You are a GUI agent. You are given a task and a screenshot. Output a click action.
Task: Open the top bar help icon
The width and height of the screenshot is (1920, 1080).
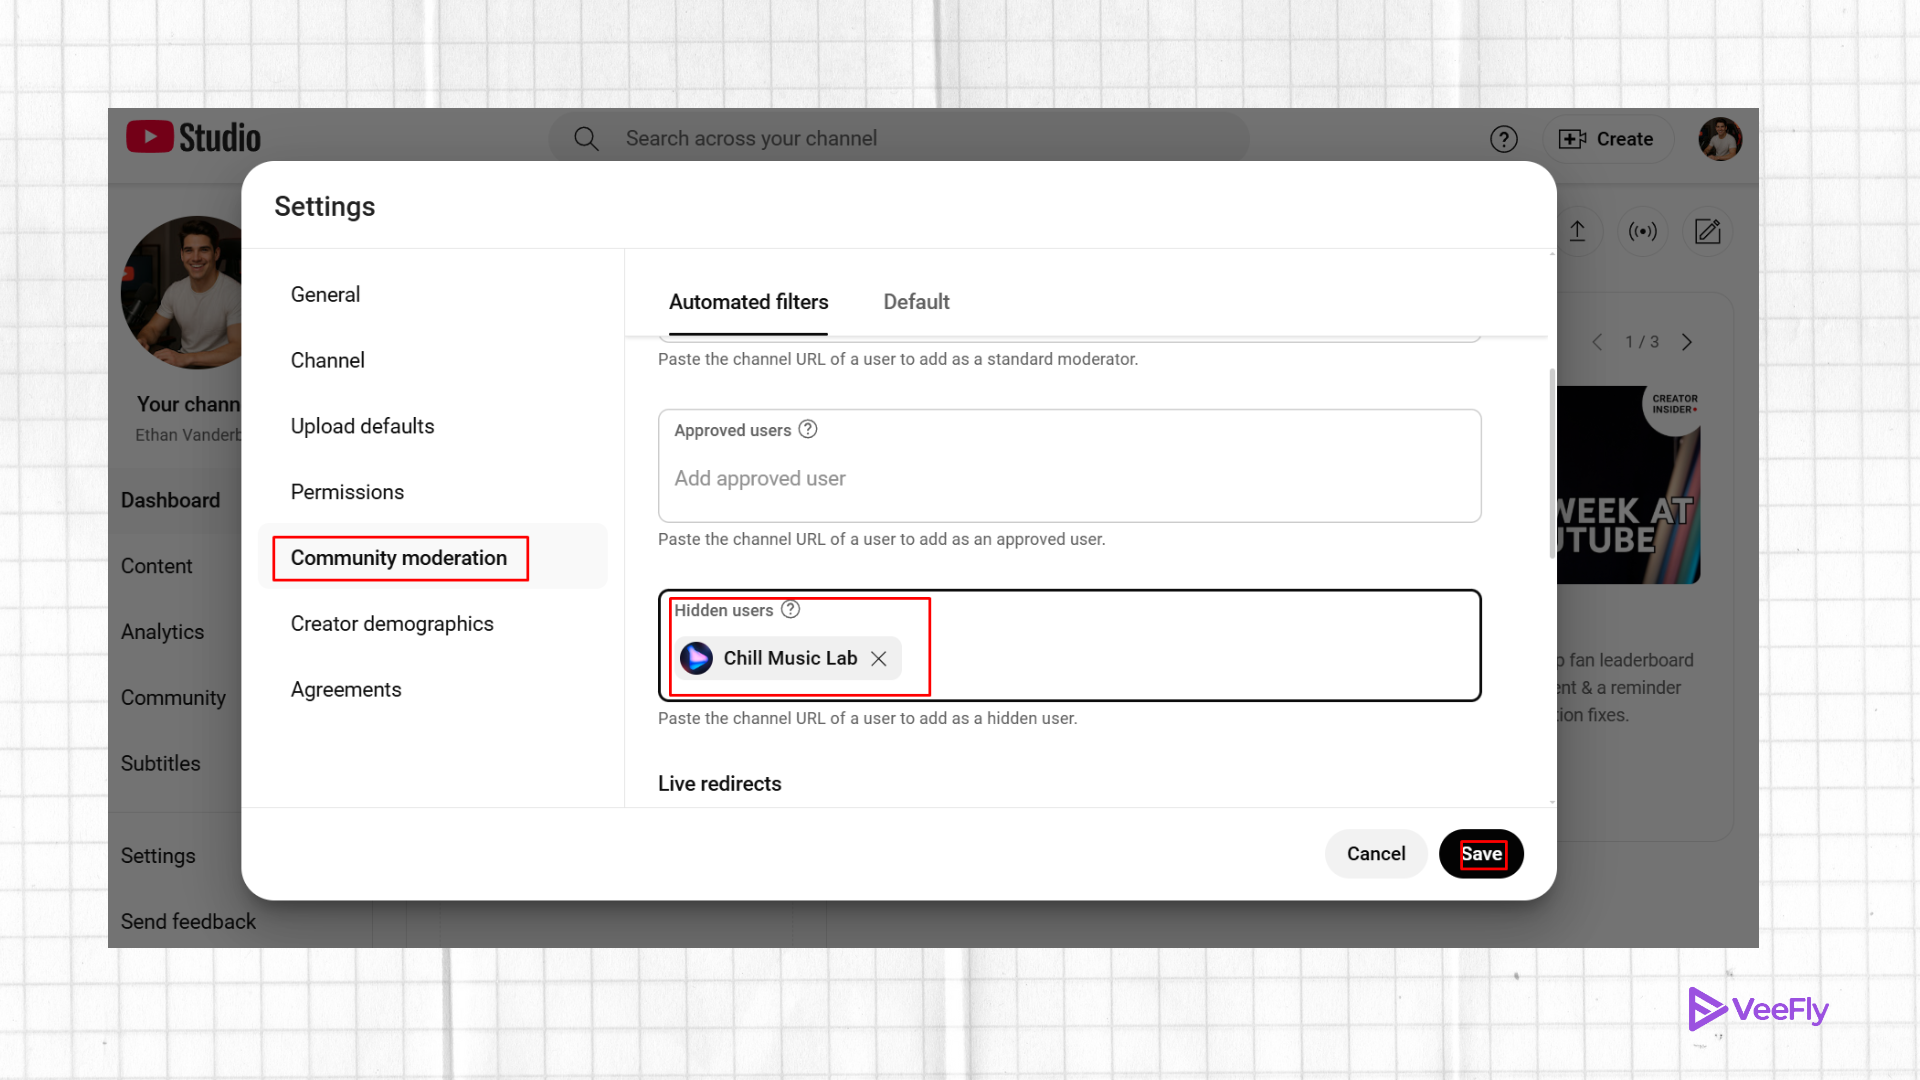tap(1503, 139)
